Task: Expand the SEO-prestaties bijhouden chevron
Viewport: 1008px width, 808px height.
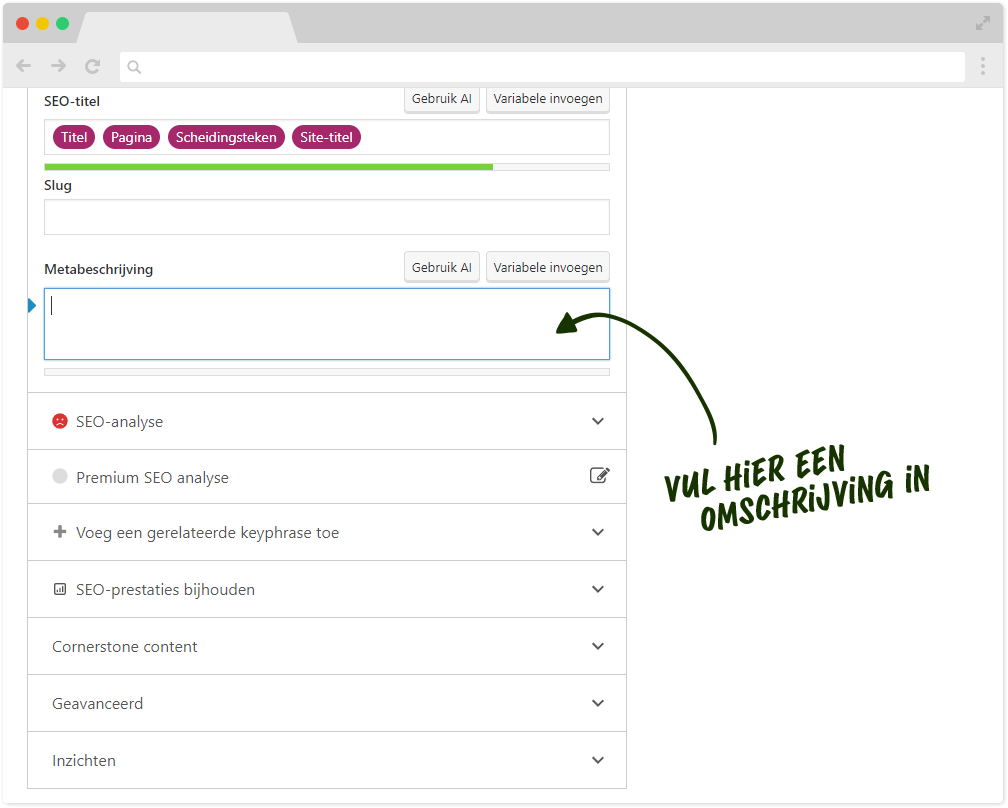Action: [598, 589]
